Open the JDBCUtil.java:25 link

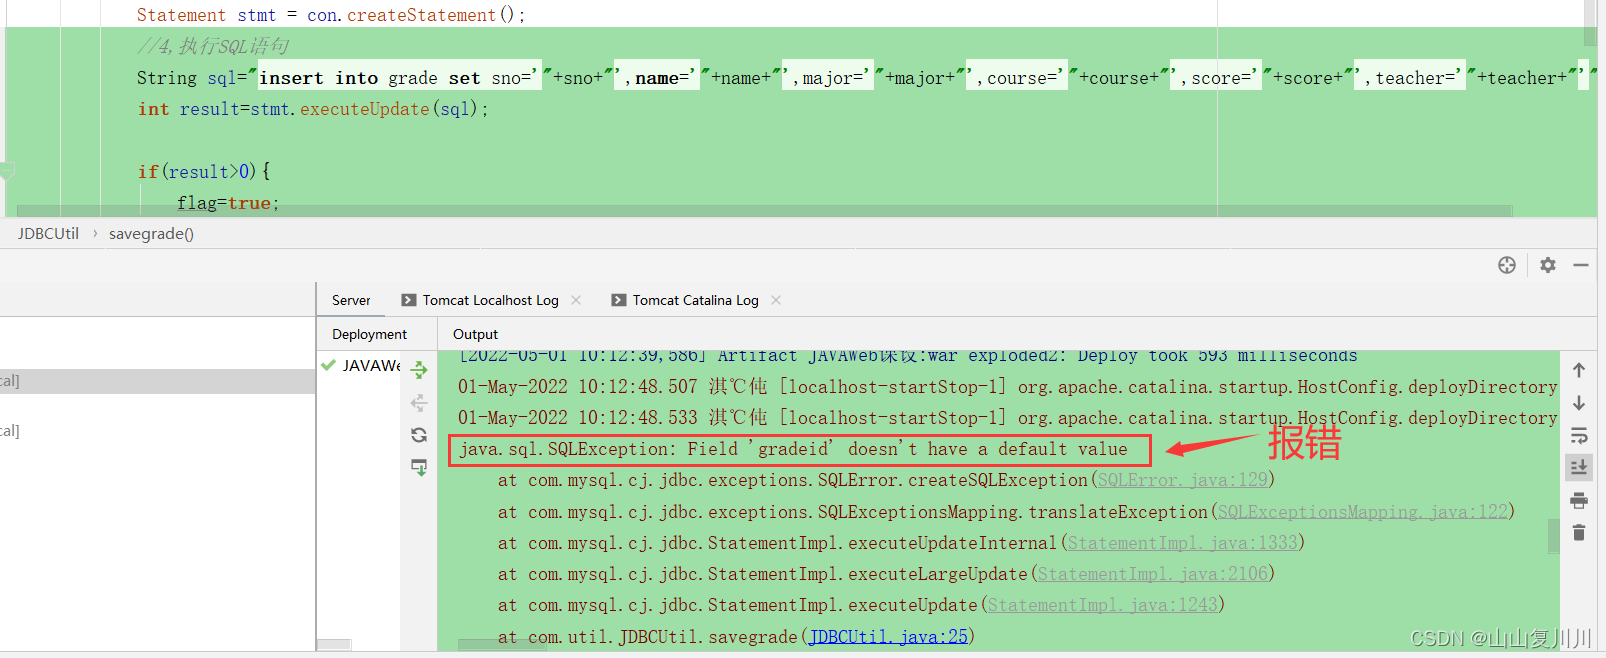click(x=888, y=636)
